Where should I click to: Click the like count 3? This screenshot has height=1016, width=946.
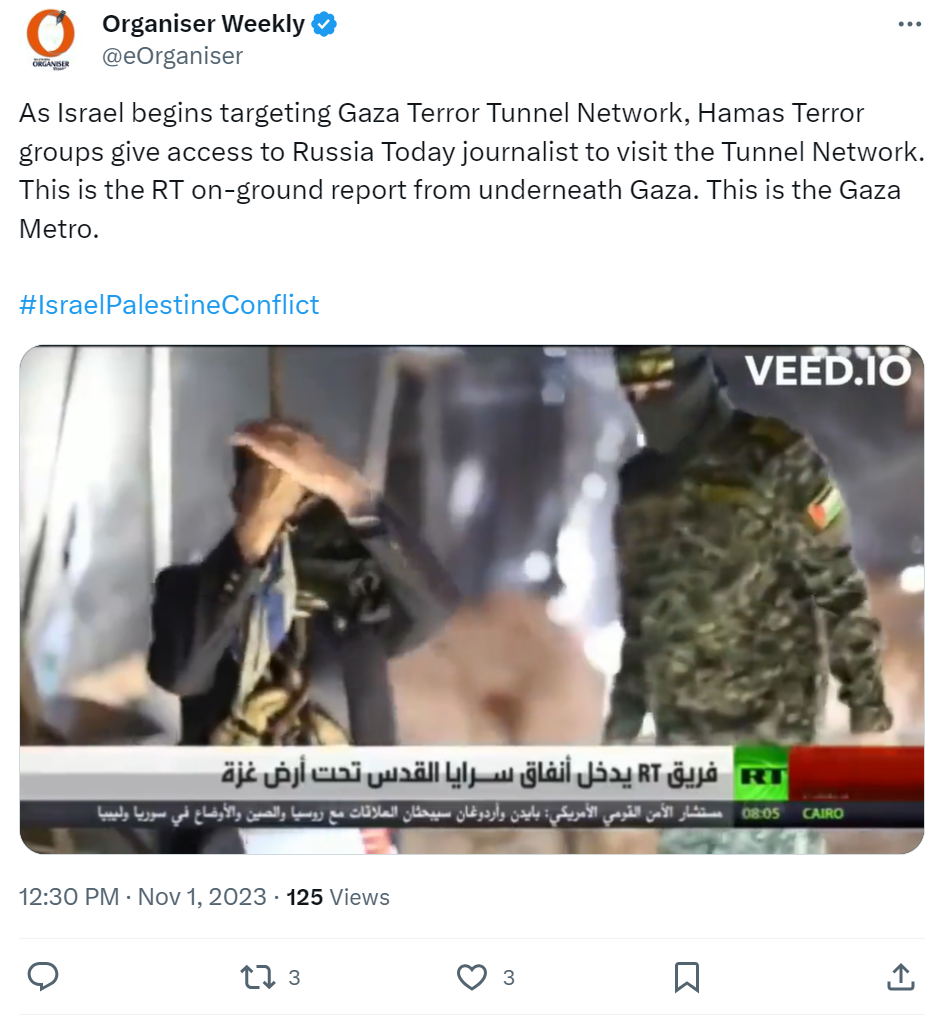click(x=509, y=978)
